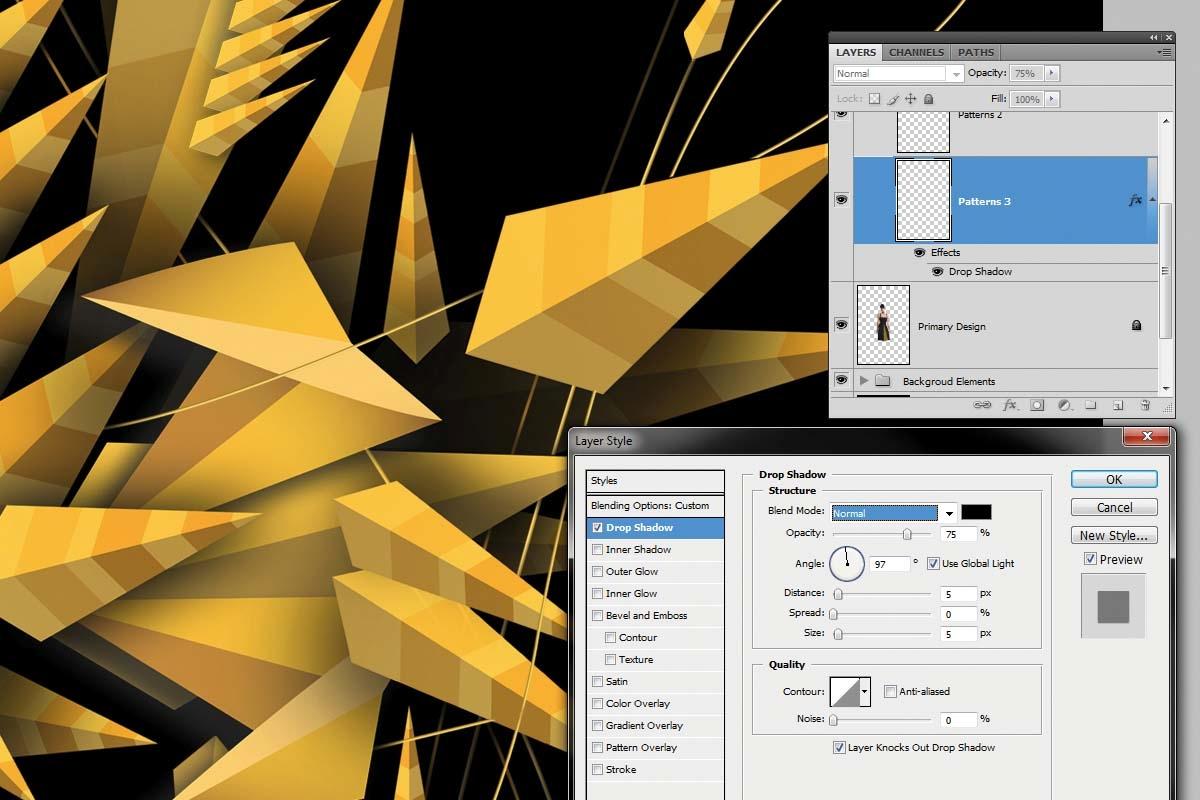Image resolution: width=1200 pixels, height=800 pixels.
Task: Create a new layer group
Action: (1091, 406)
